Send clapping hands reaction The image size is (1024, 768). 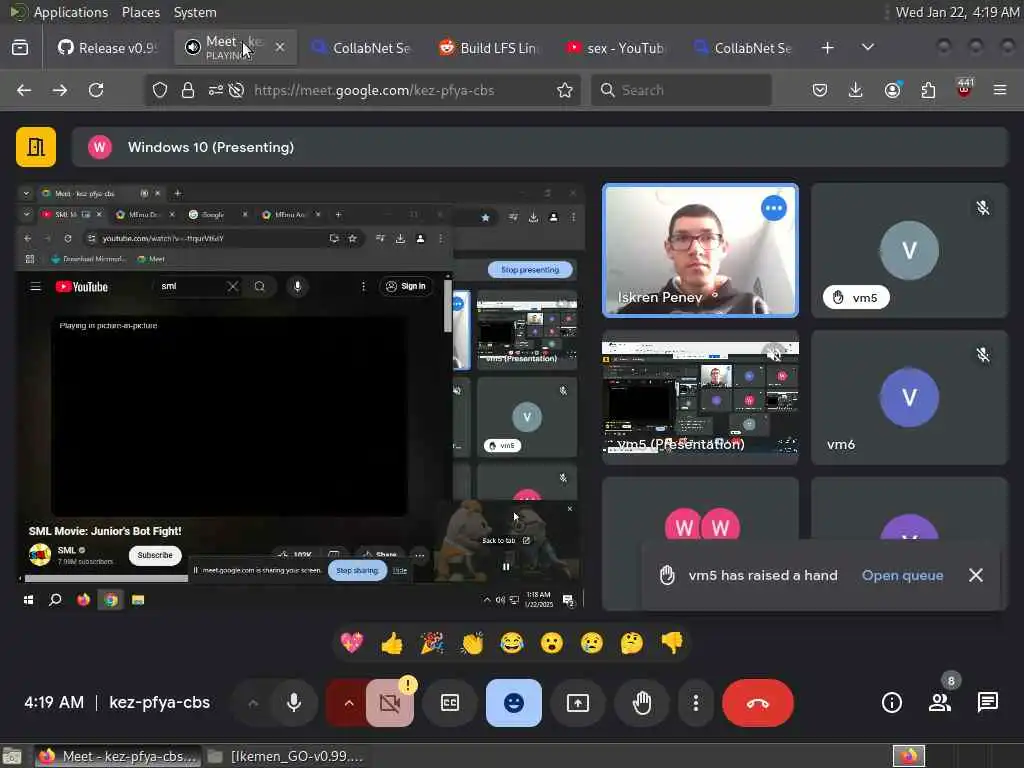click(472, 643)
